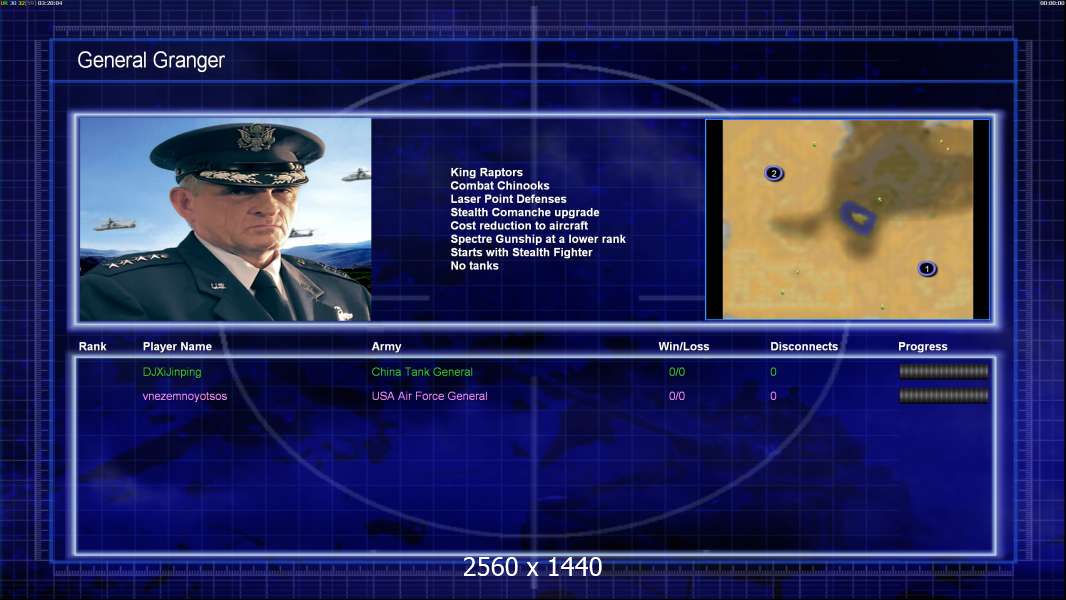
Task: Select player name vnezemnoyotsos
Action: coord(185,396)
